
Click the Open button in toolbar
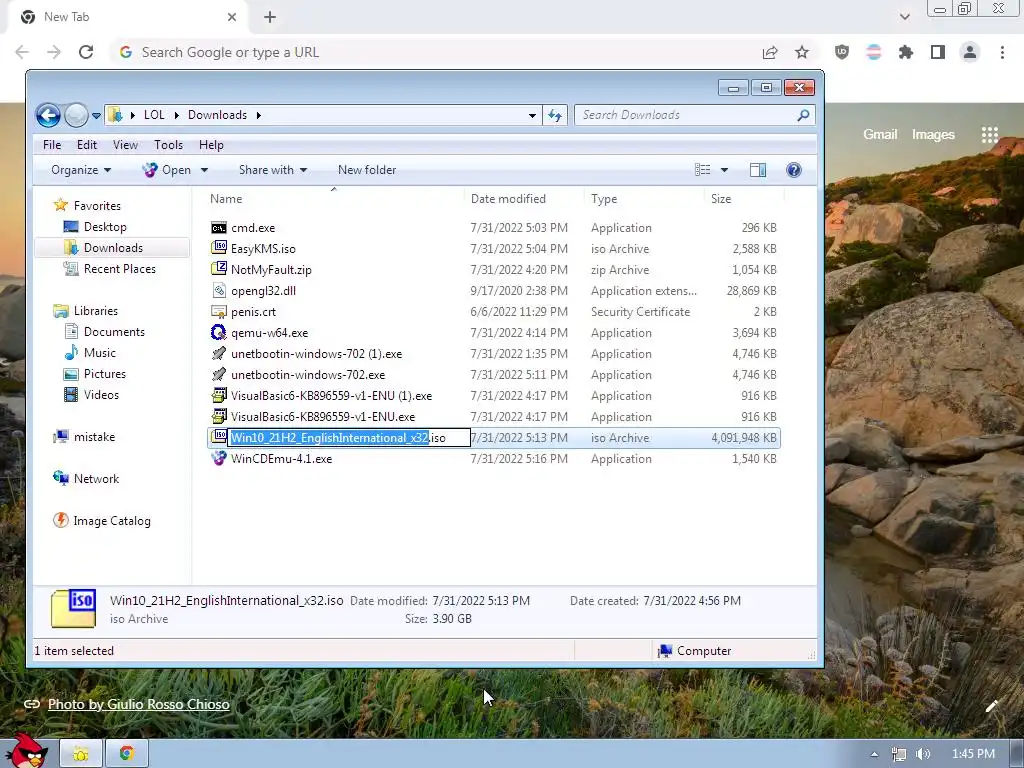pos(167,170)
